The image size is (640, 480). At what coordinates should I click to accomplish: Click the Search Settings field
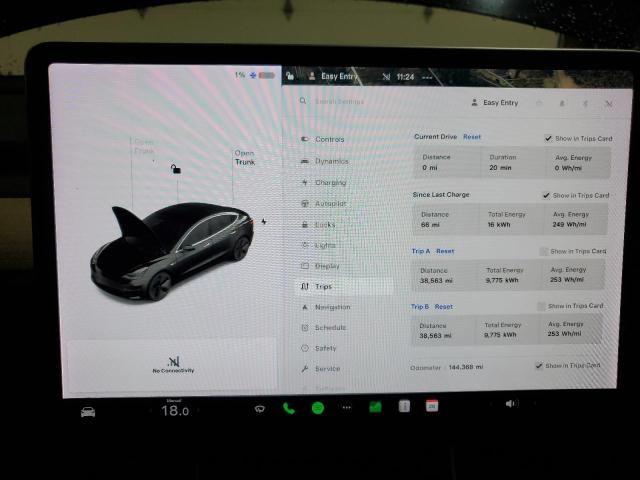pos(339,101)
